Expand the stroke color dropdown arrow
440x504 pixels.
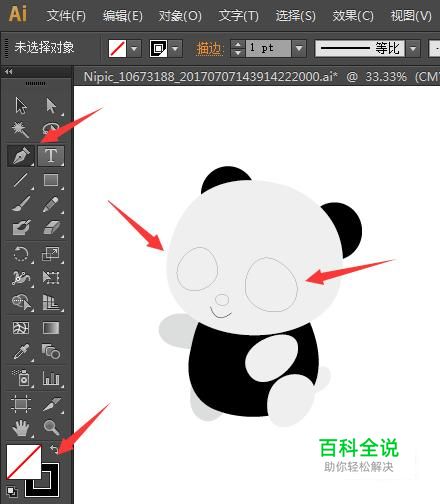[175, 49]
